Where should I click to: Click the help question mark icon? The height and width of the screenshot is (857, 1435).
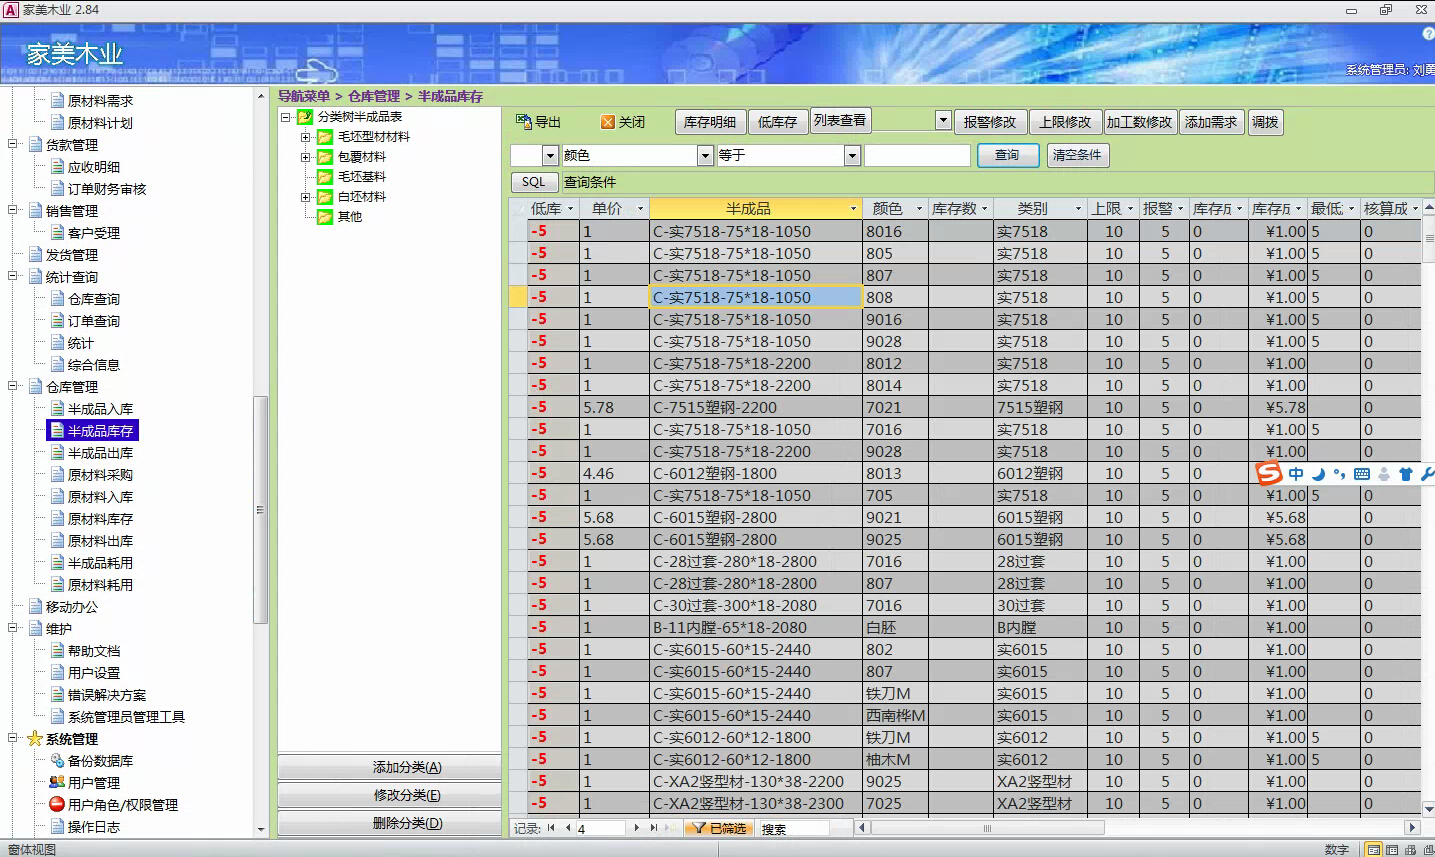[x=1428, y=33]
